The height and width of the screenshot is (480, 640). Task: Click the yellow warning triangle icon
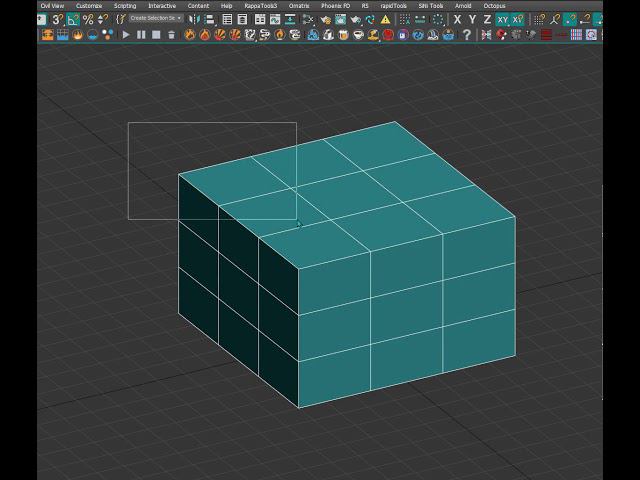[x=385, y=19]
